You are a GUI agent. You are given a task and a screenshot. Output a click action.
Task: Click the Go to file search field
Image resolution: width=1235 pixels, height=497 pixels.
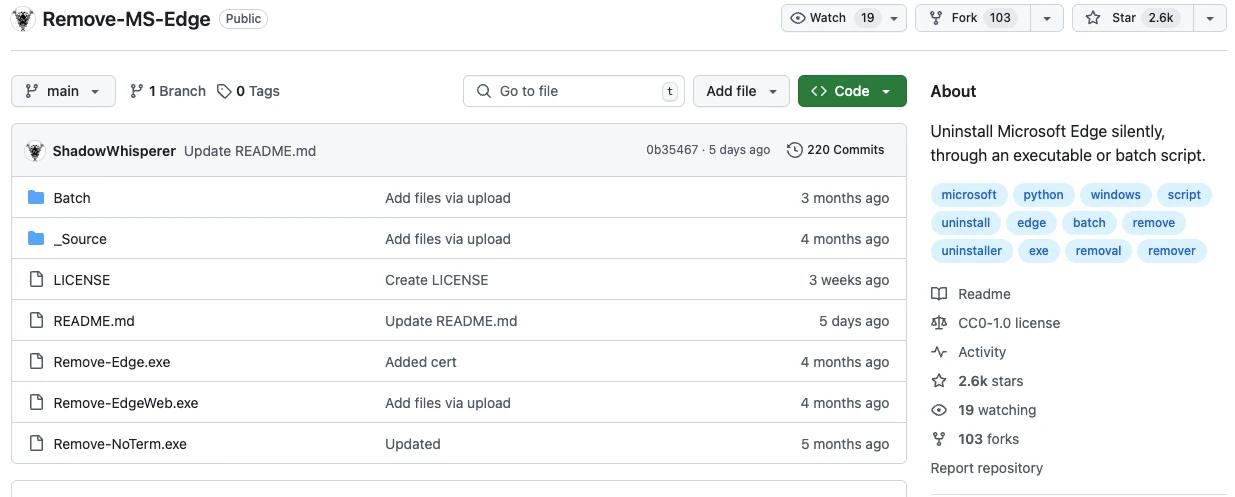coord(574,91)
